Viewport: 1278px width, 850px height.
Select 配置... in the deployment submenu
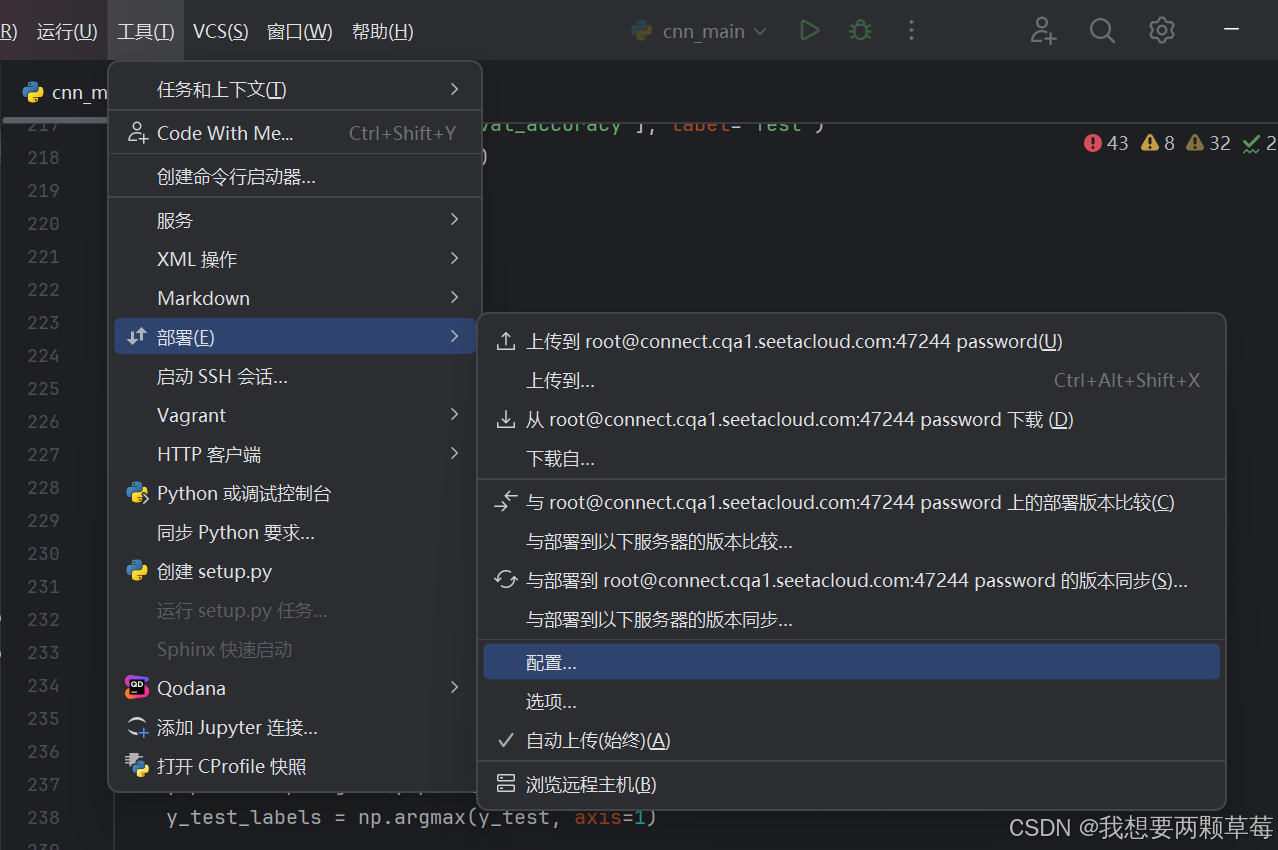click(550, 661)
